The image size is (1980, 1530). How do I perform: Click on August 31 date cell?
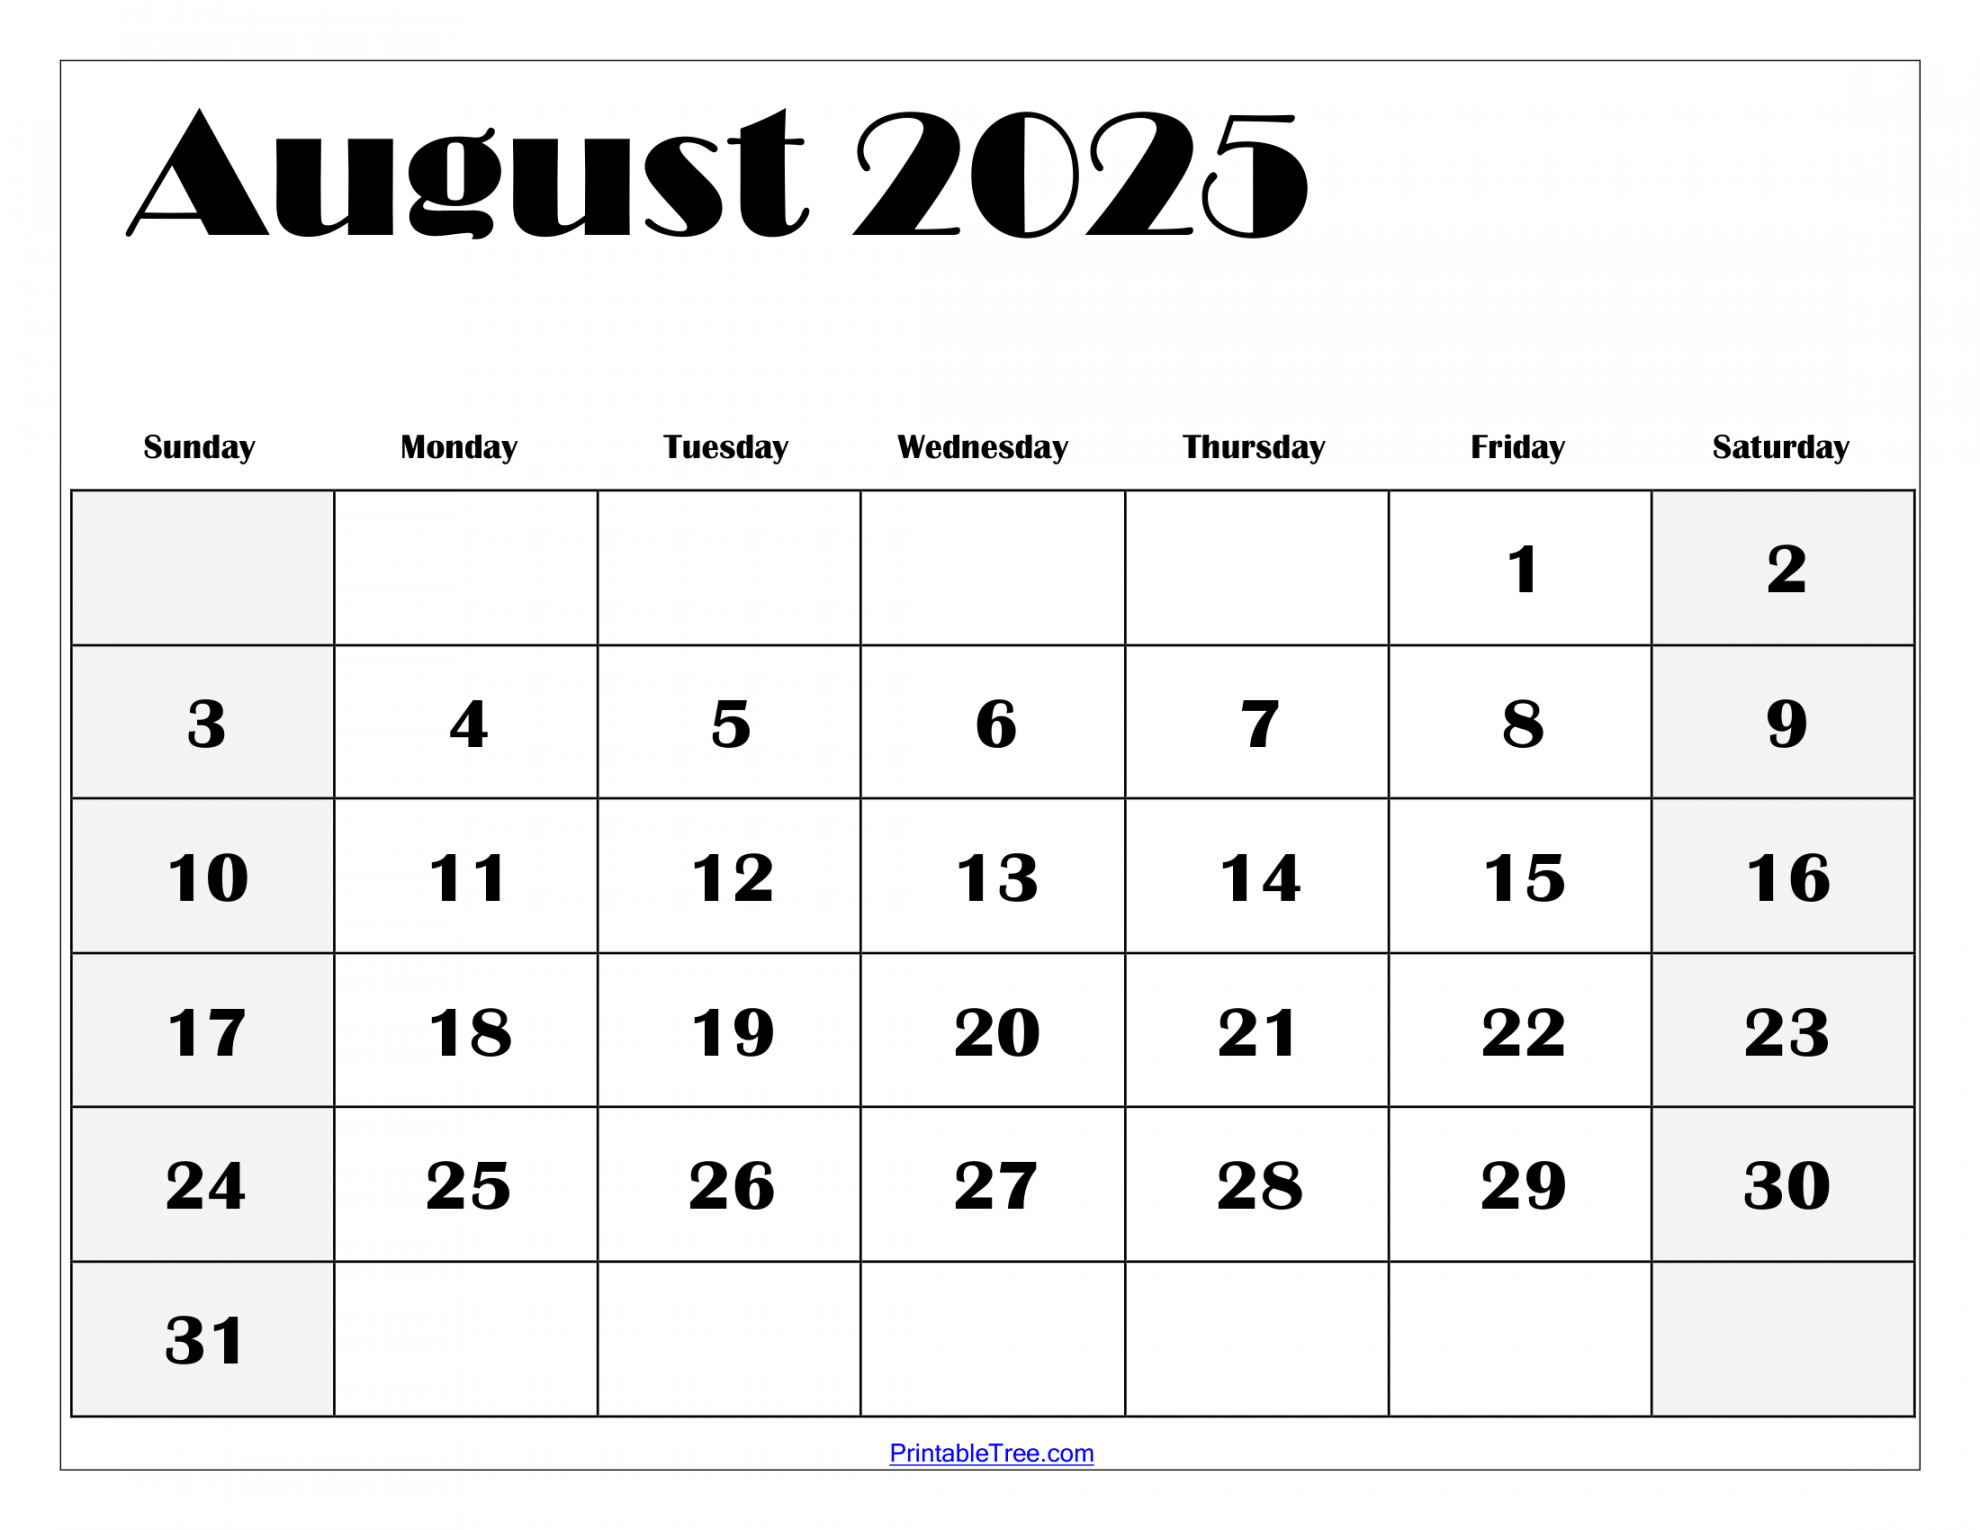204,1377
